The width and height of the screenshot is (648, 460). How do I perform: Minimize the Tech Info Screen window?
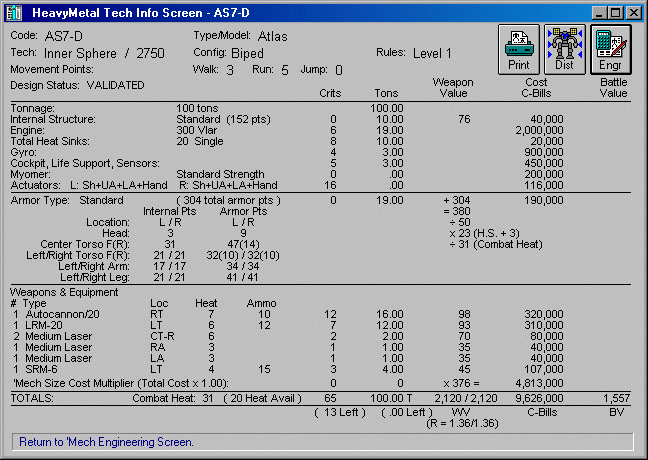[x=600, y=13]
